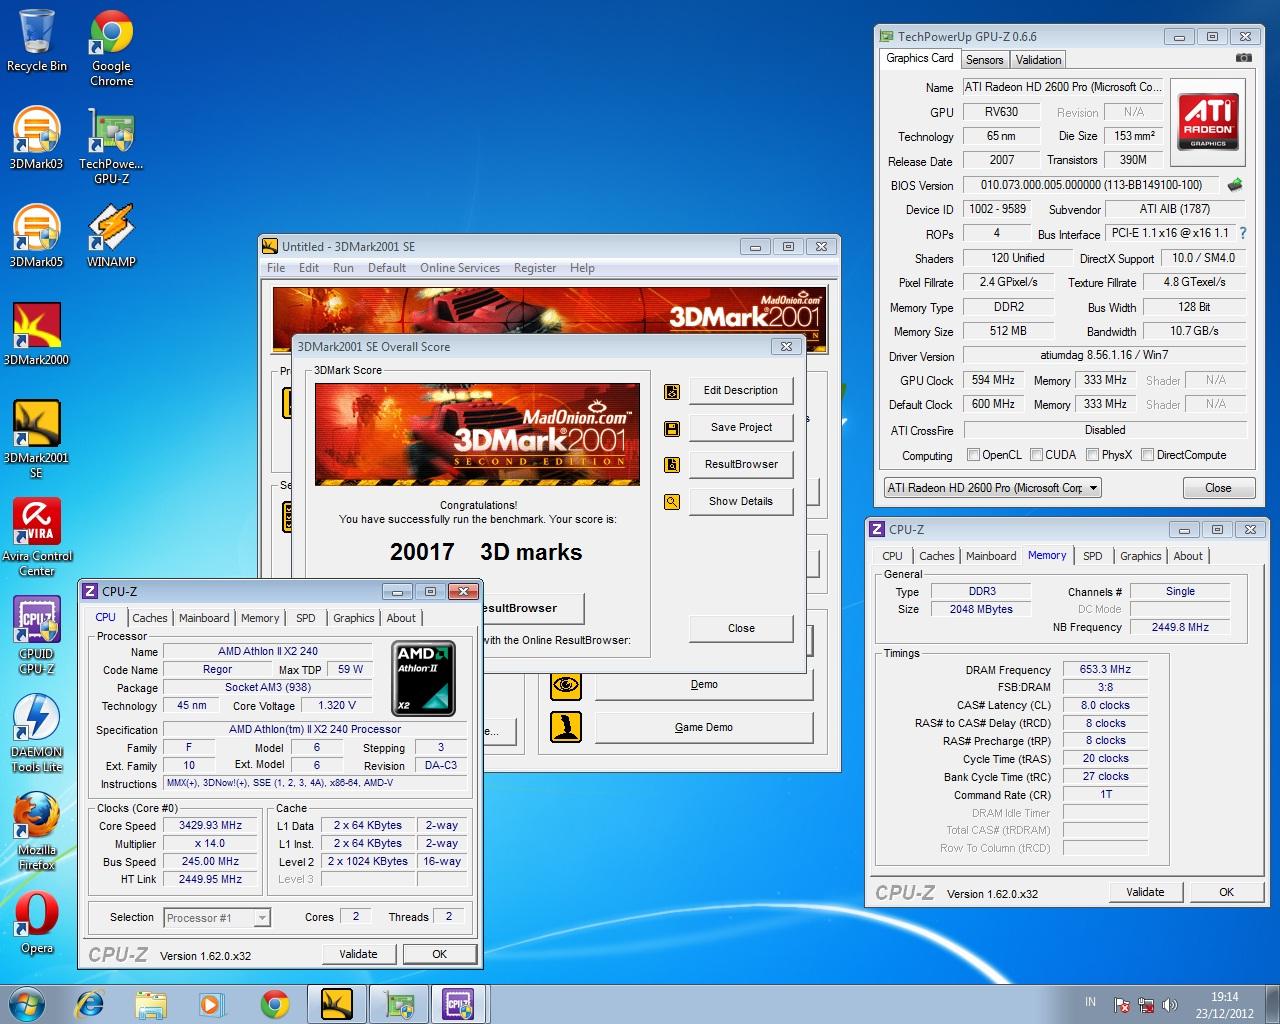Open the Register menu in 3DMark2001 SE

535,268
